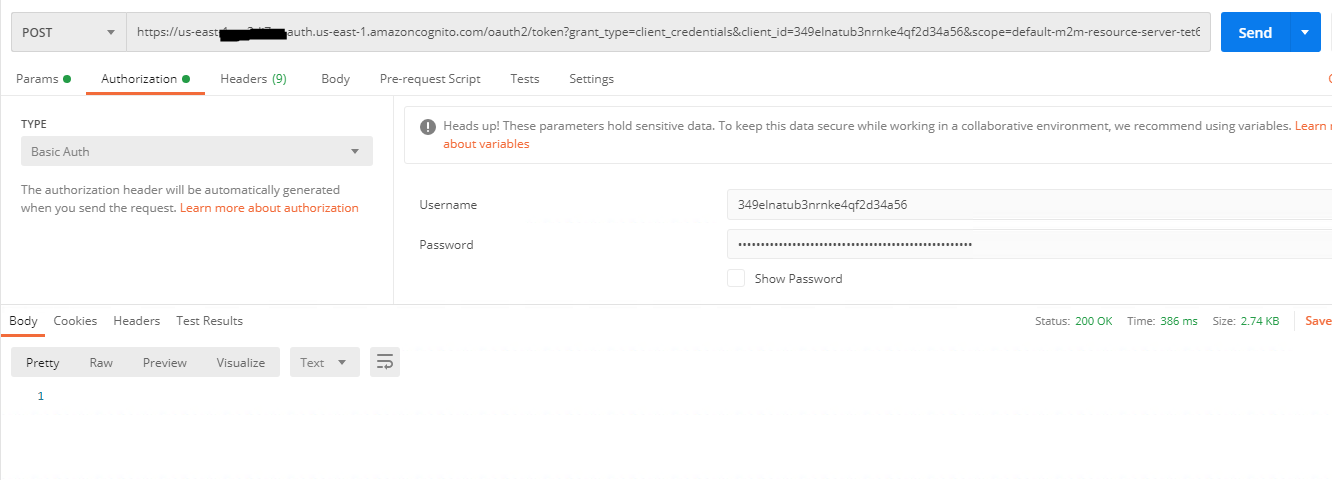This screenshot has height=480, width=1332.
Task: Follow the Learn more about authorization link
Action: point(269,208)
